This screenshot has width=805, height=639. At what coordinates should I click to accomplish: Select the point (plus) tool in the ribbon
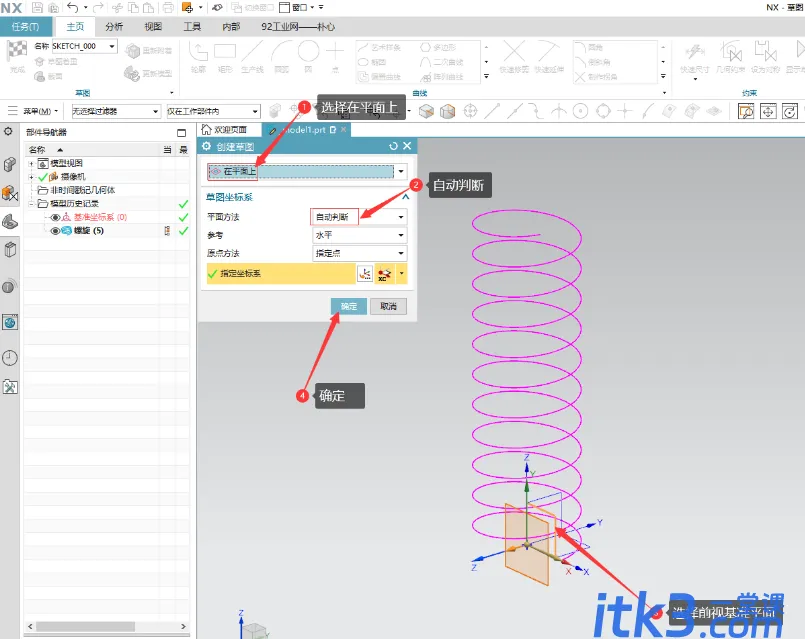pyautogui.click(x=335, y=57)
